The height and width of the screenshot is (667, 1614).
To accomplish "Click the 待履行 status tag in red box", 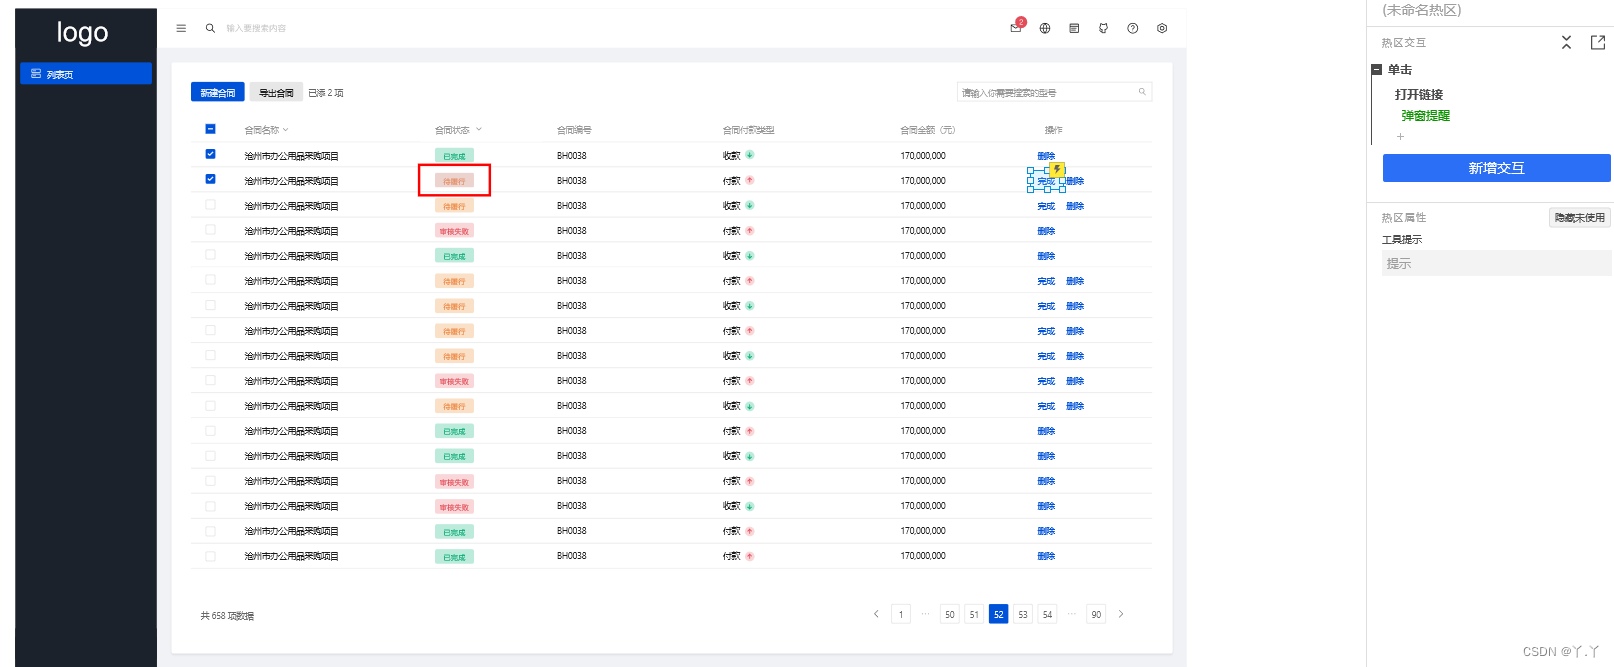I will point(454,181).
